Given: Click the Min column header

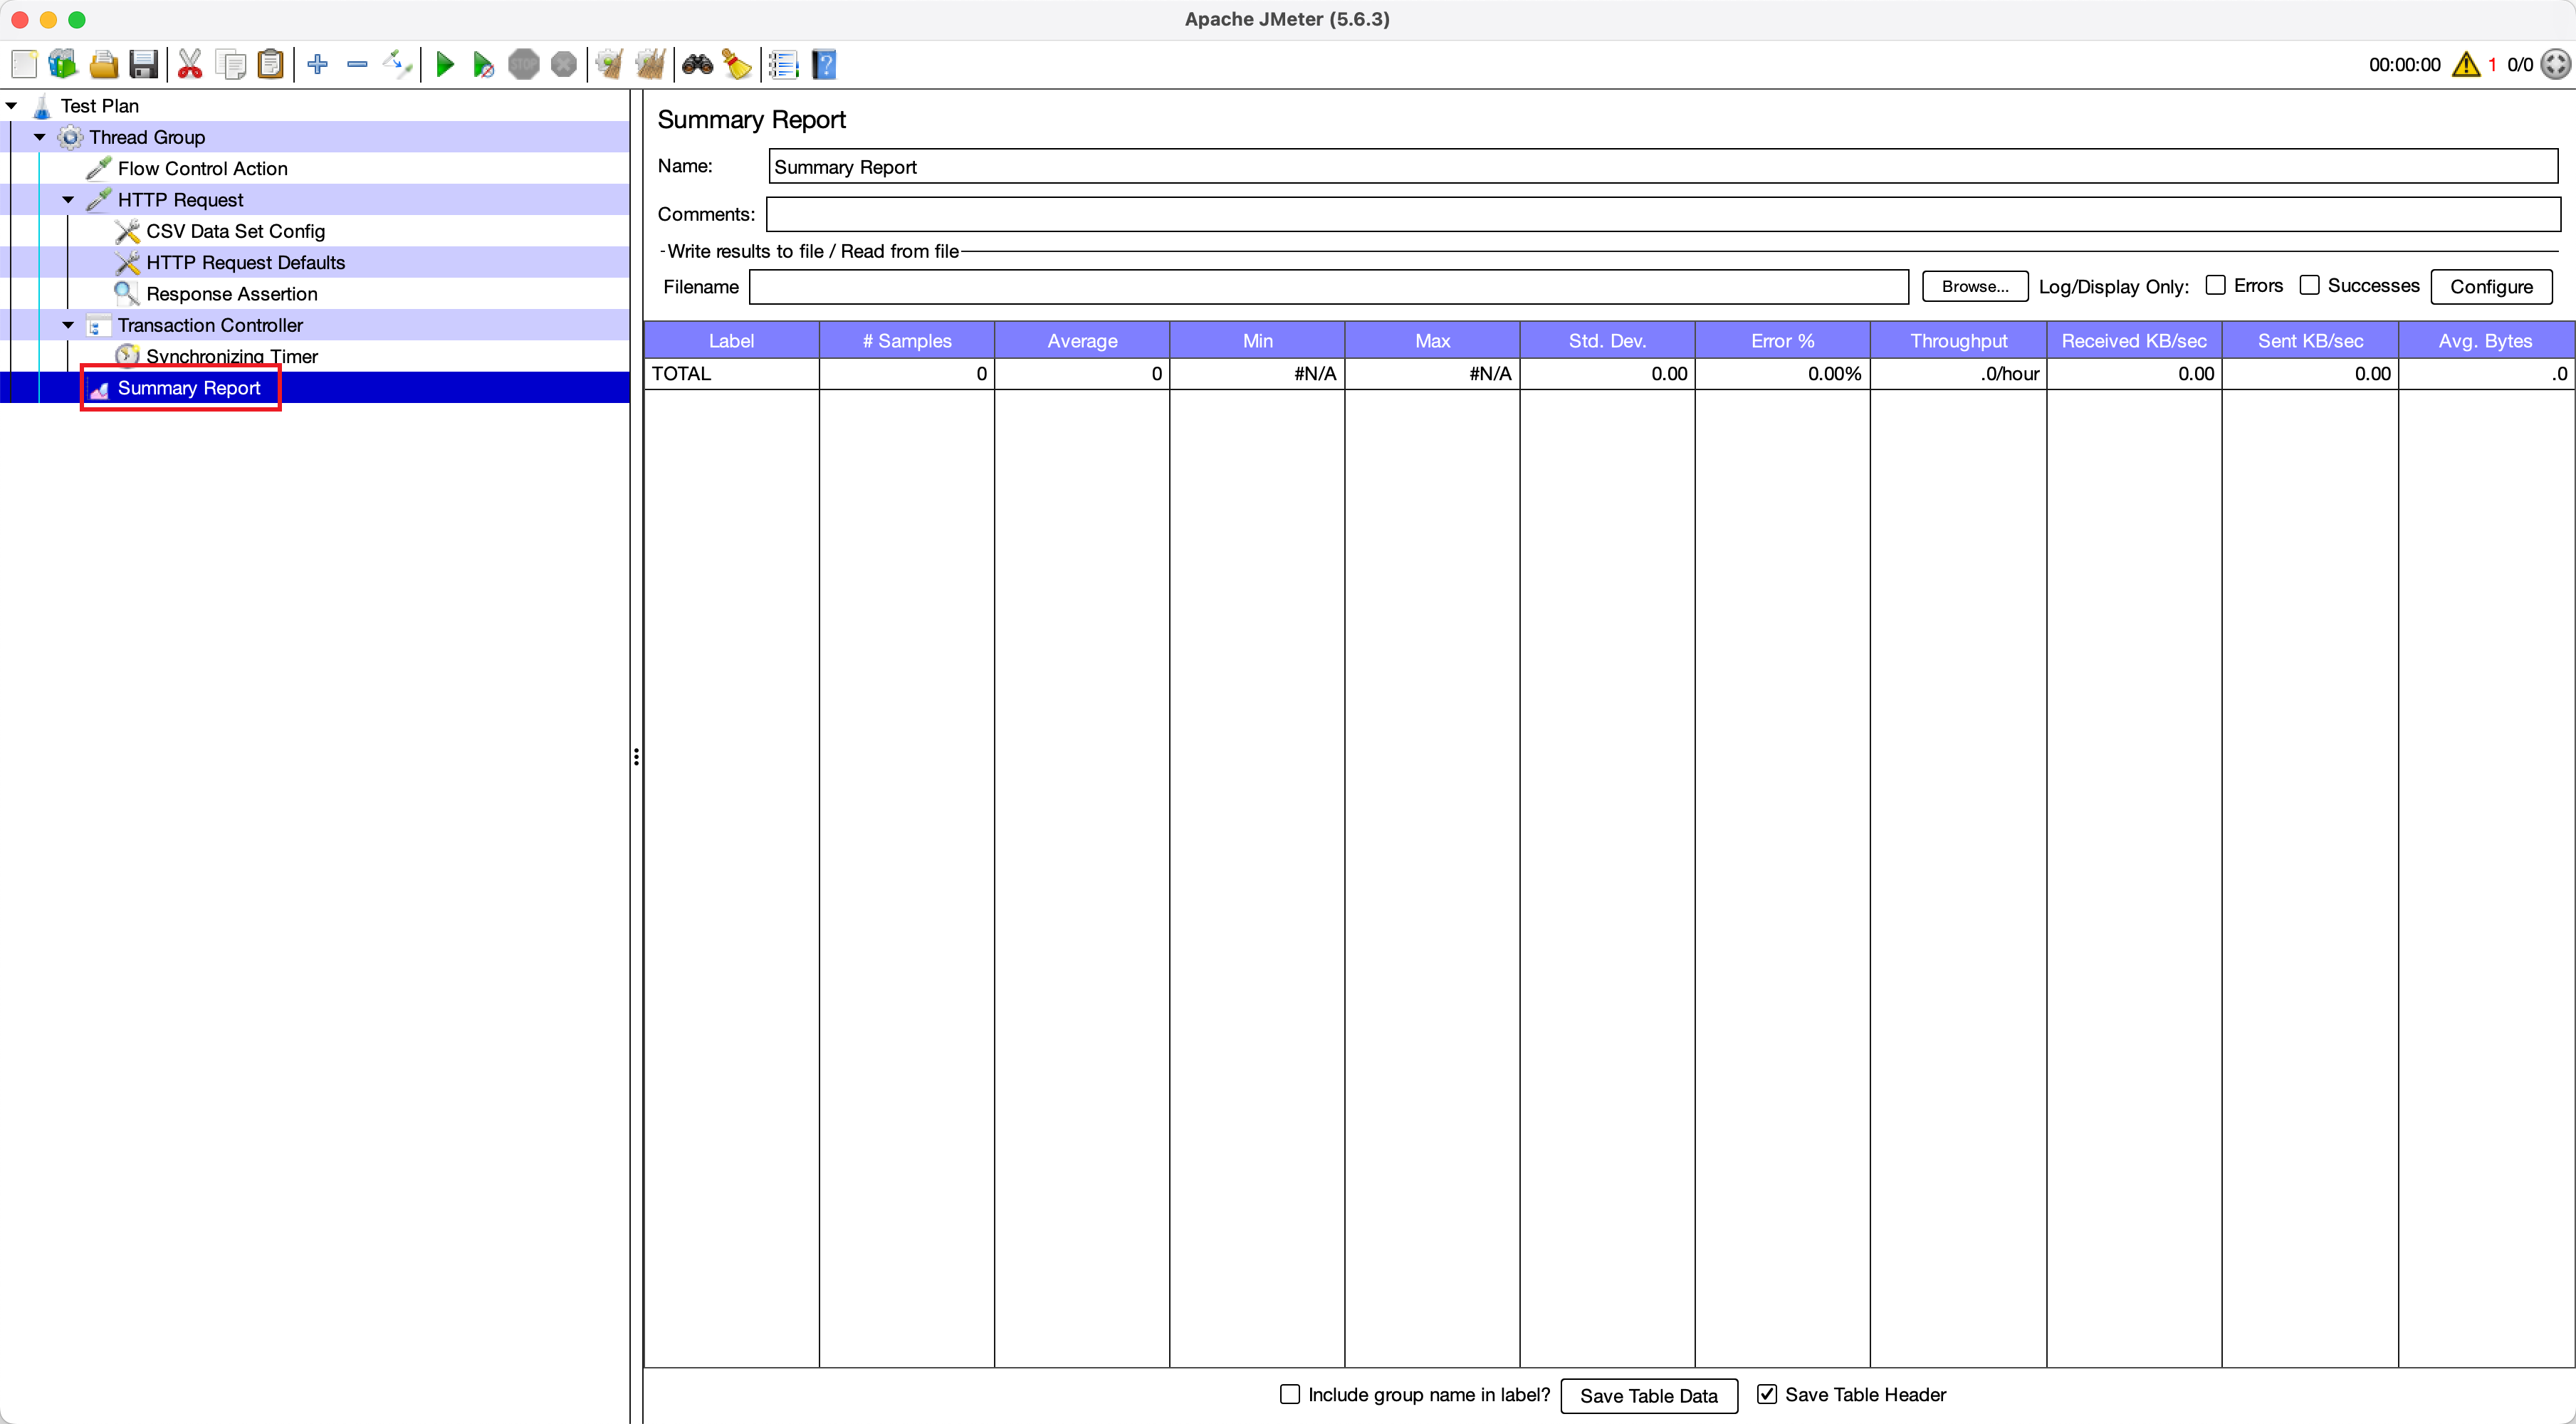Looking at the screenshot, I should tap(1257, 341).
